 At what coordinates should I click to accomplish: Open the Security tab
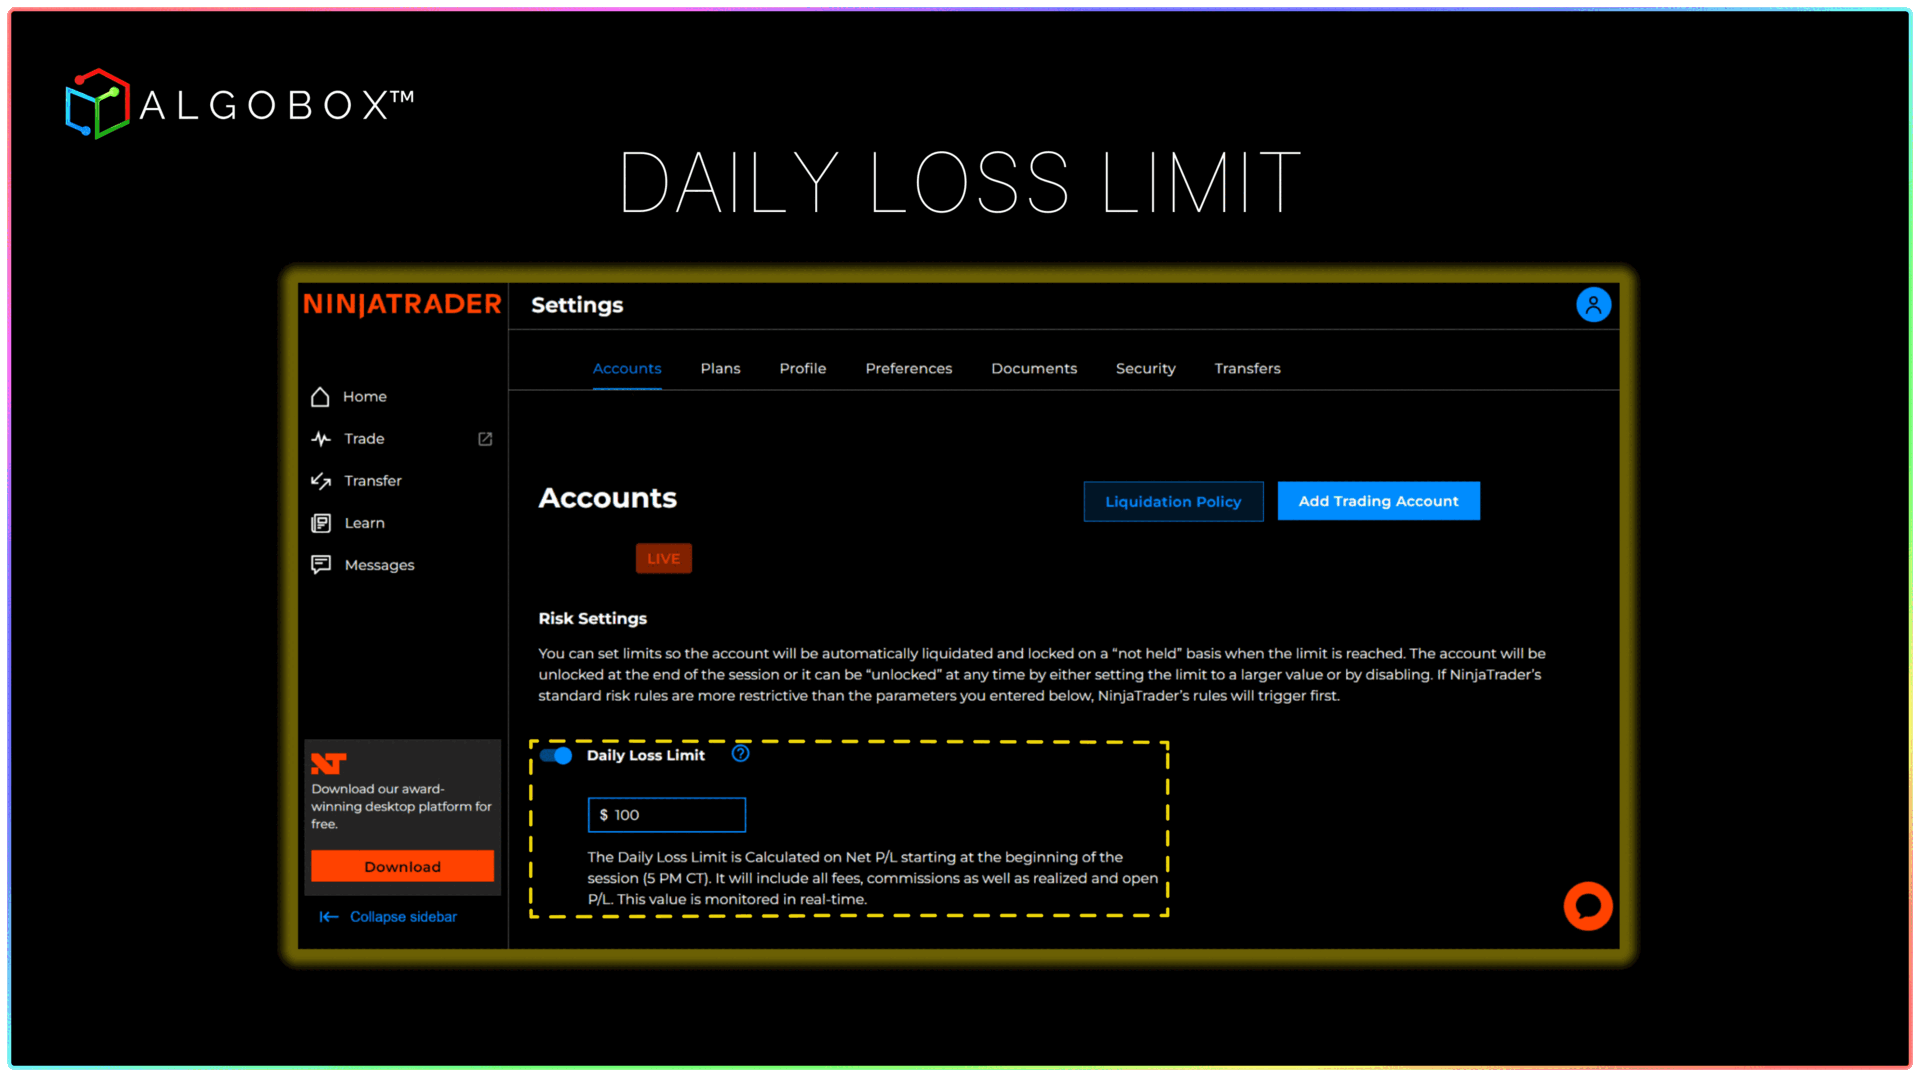[1145, 369]
